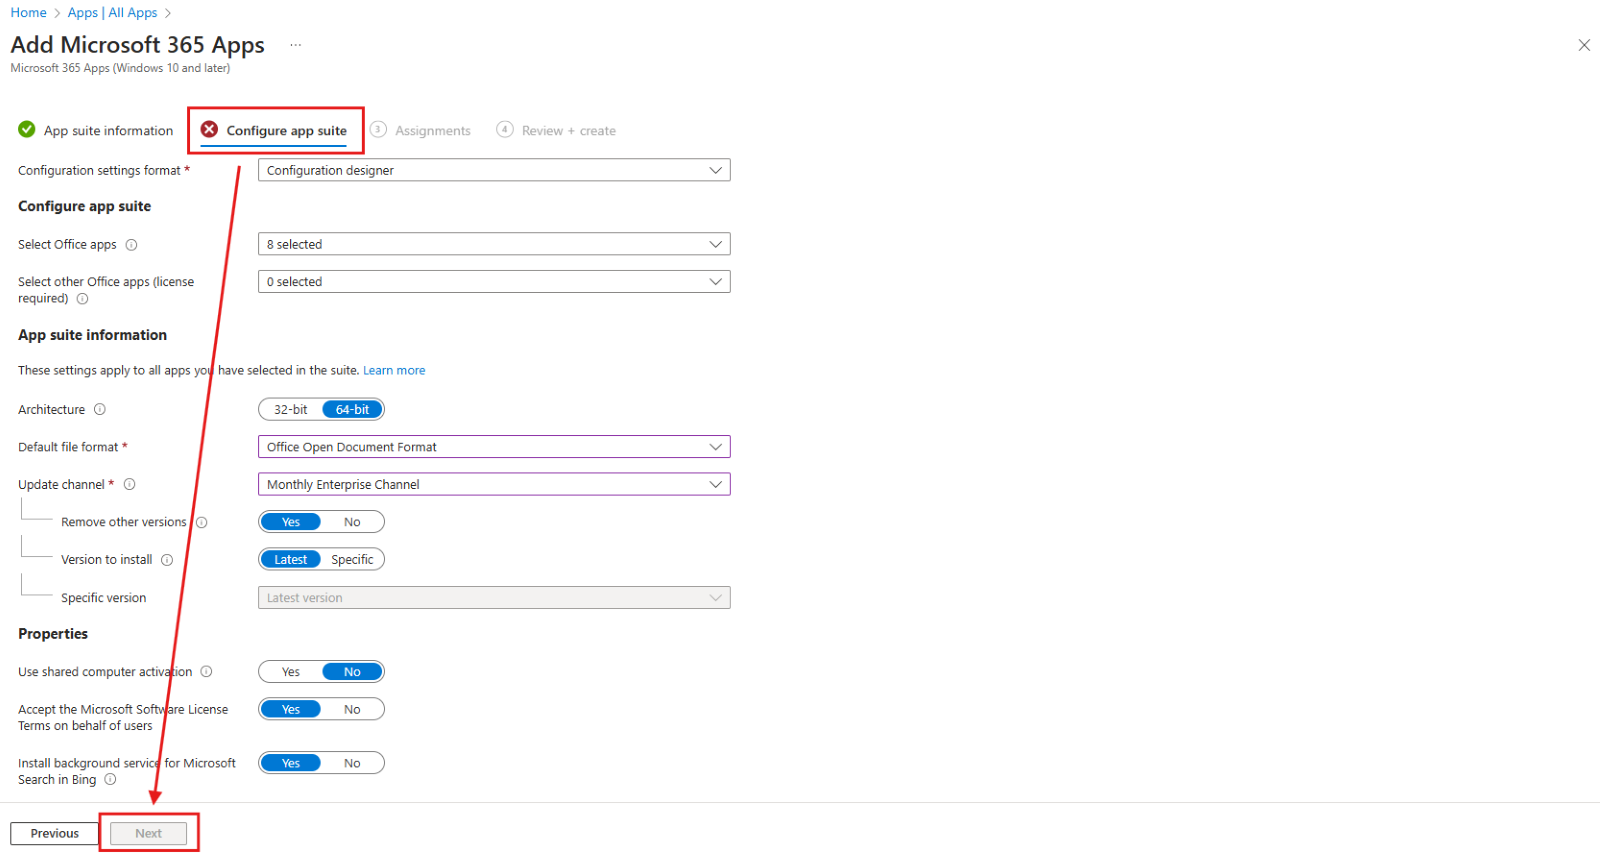Open the Learn more link
The height and width of the screenshot is (856, 1600).
[394, 371]
